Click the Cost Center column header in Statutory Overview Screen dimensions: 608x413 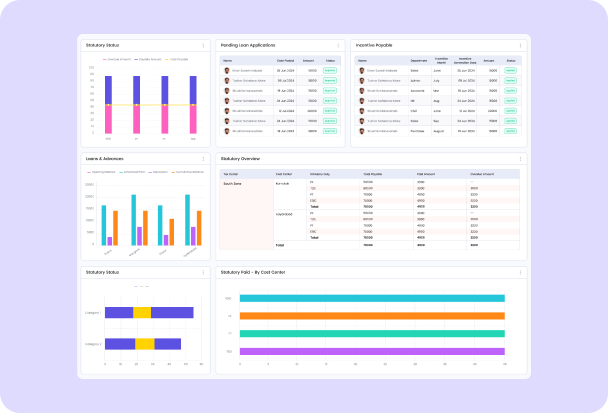[284, 173]
